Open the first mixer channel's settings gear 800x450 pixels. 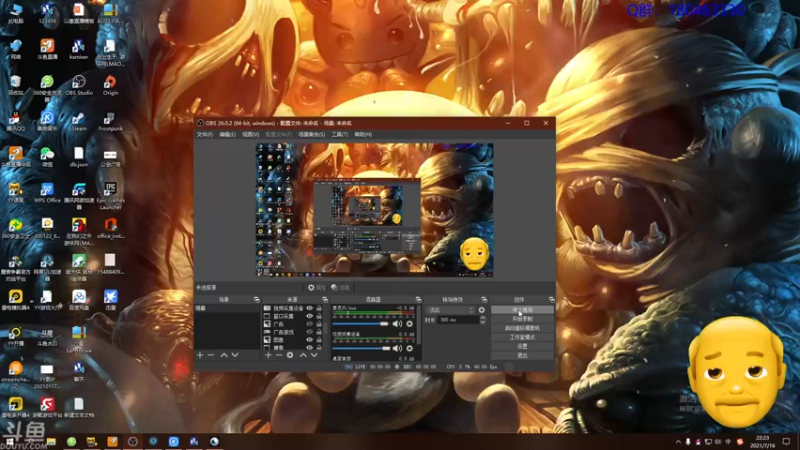click(409, 323)
